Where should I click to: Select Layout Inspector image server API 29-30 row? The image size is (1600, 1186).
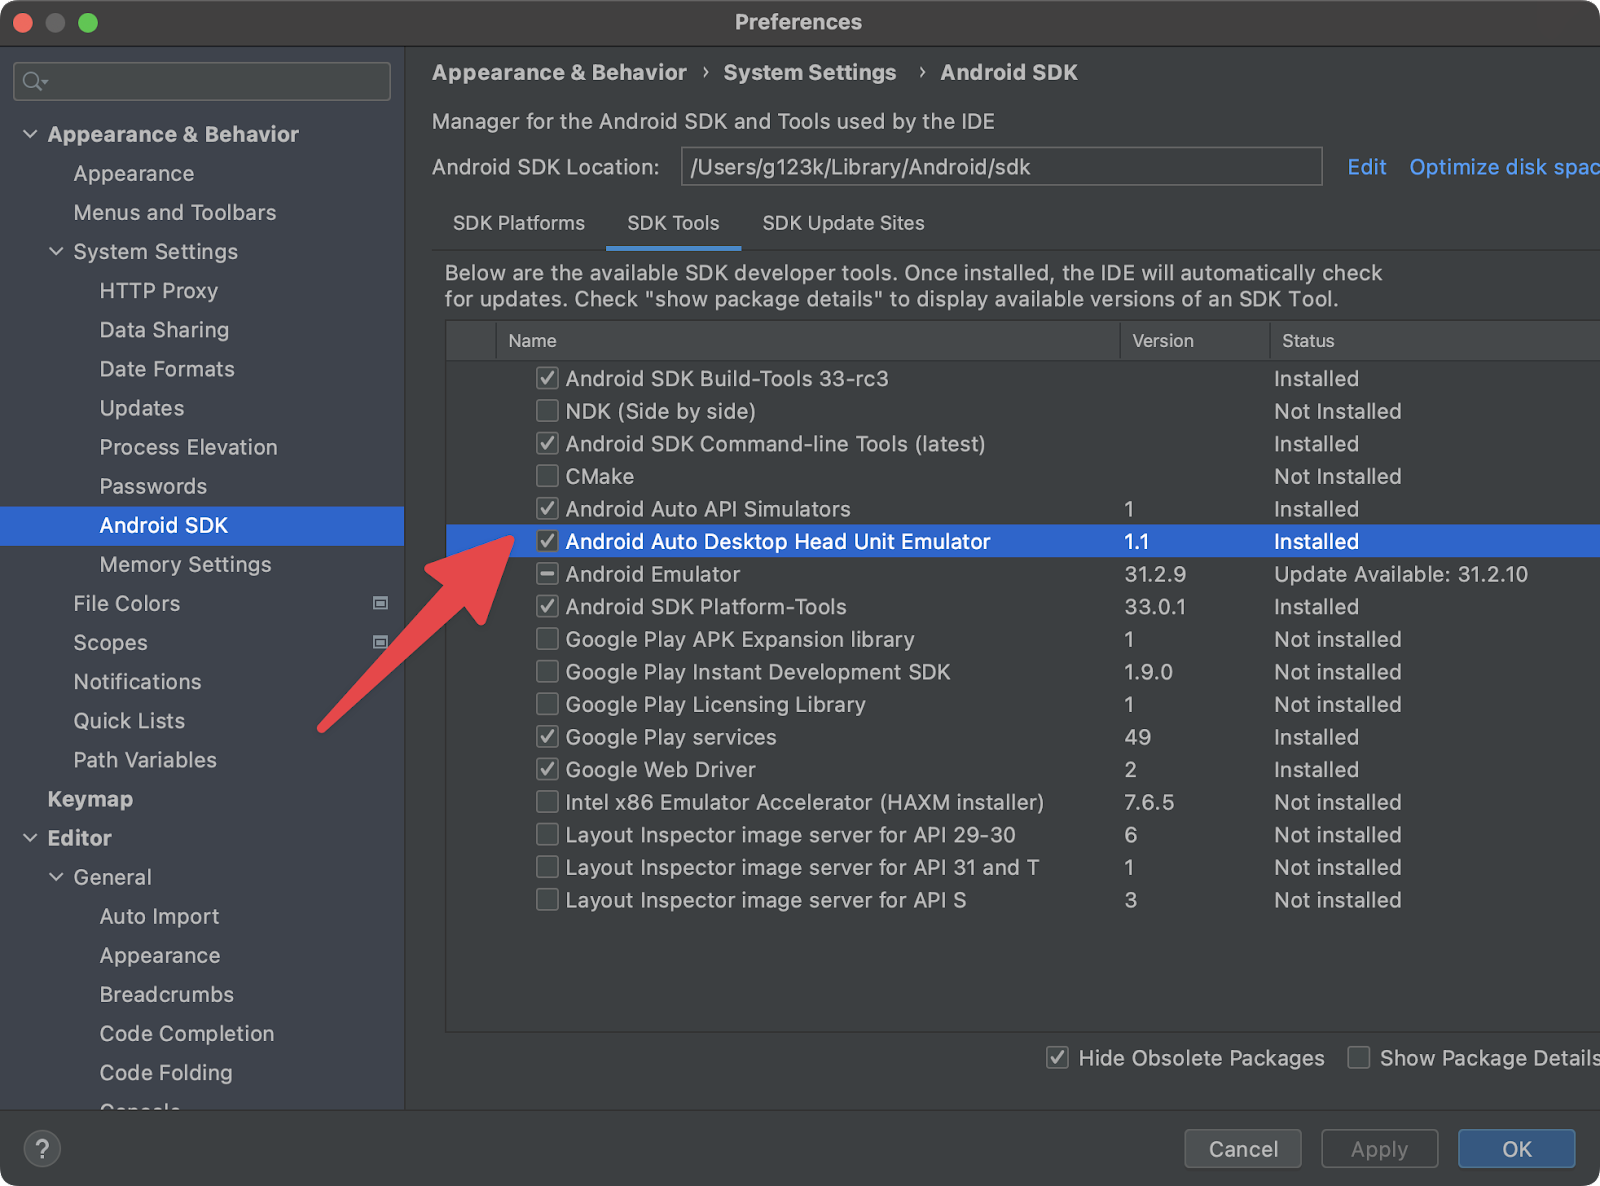pos(1022,835)
